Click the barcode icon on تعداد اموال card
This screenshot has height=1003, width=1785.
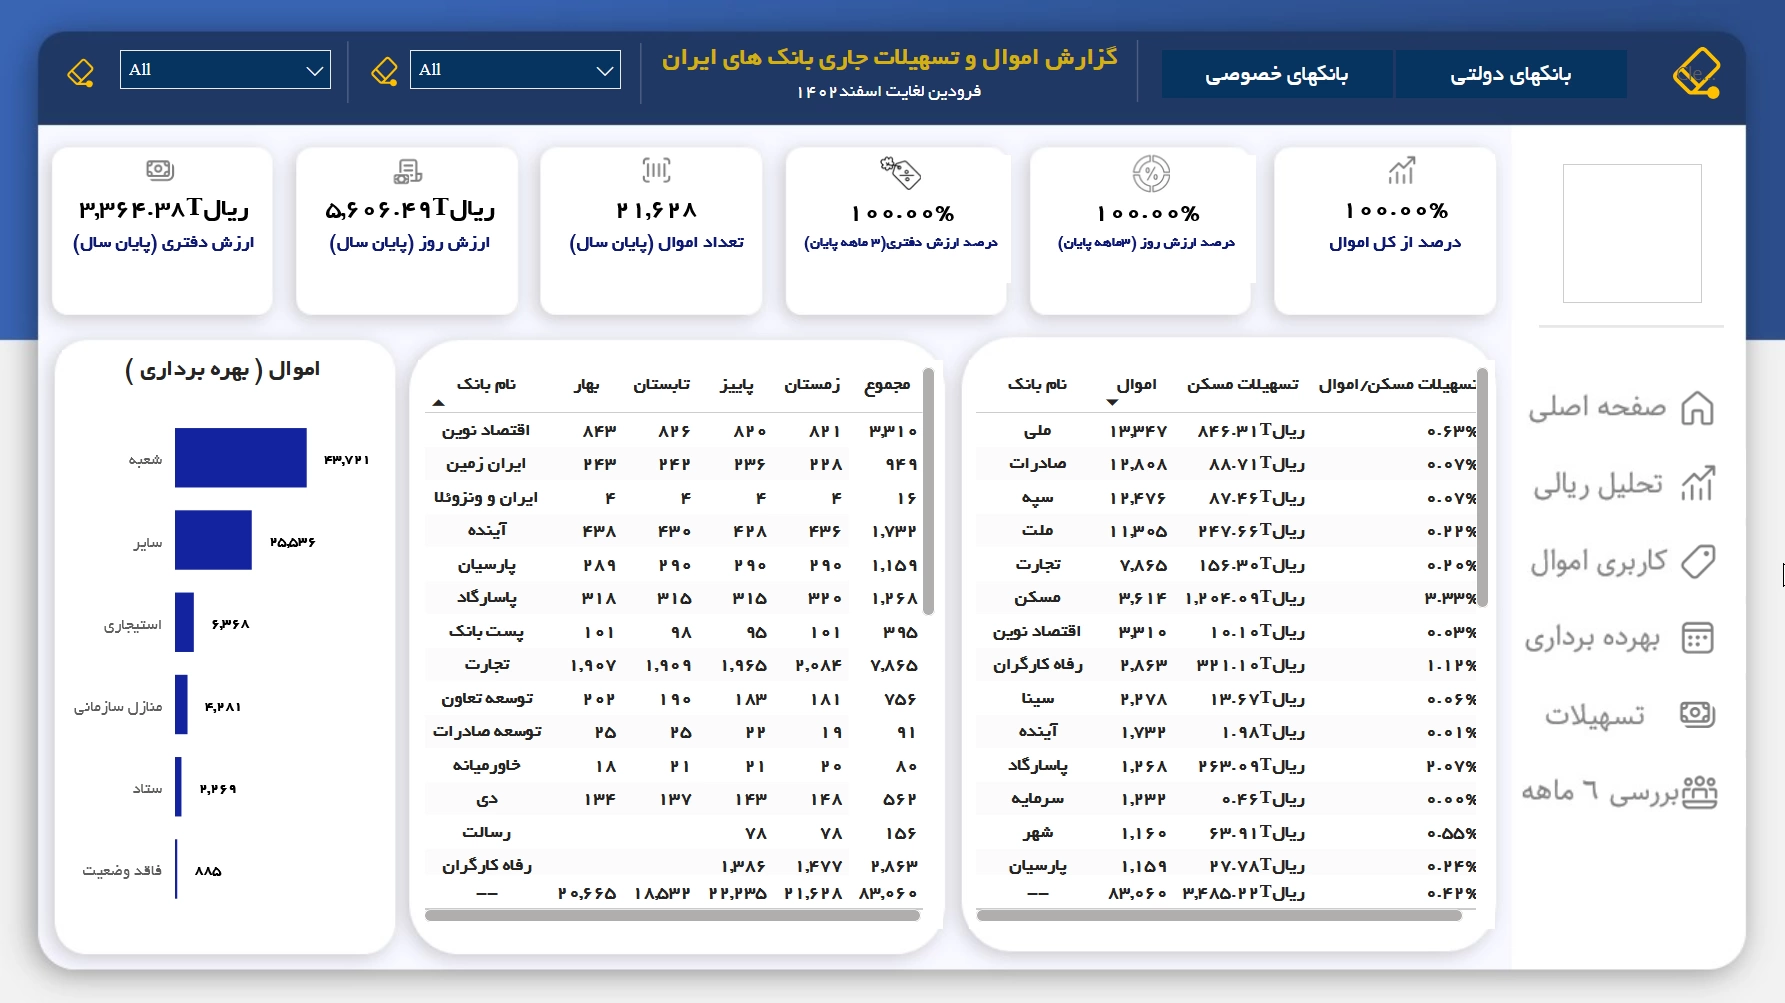click(x=656, y=170)
